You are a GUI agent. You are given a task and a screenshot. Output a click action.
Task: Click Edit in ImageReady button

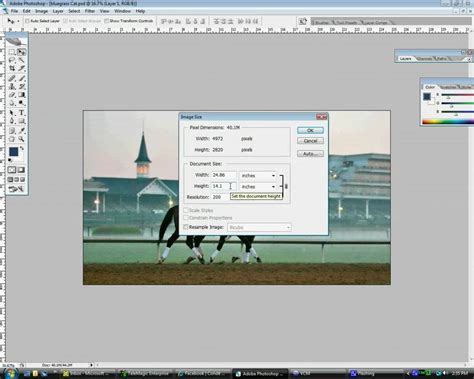coord(16,189)
